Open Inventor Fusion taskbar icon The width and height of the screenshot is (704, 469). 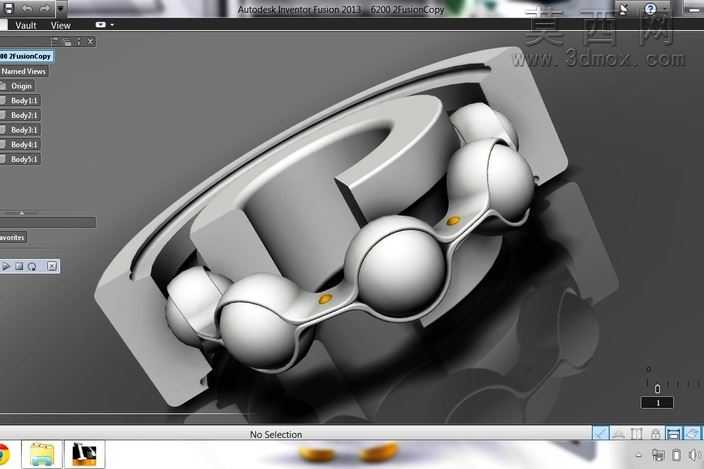tap(84, 455)
